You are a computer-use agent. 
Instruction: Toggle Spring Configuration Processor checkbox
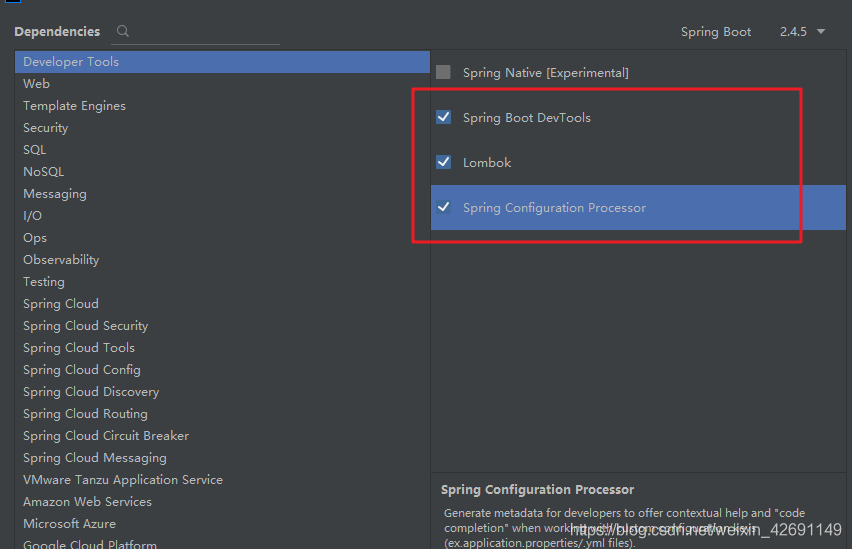(x=443, y=208)
